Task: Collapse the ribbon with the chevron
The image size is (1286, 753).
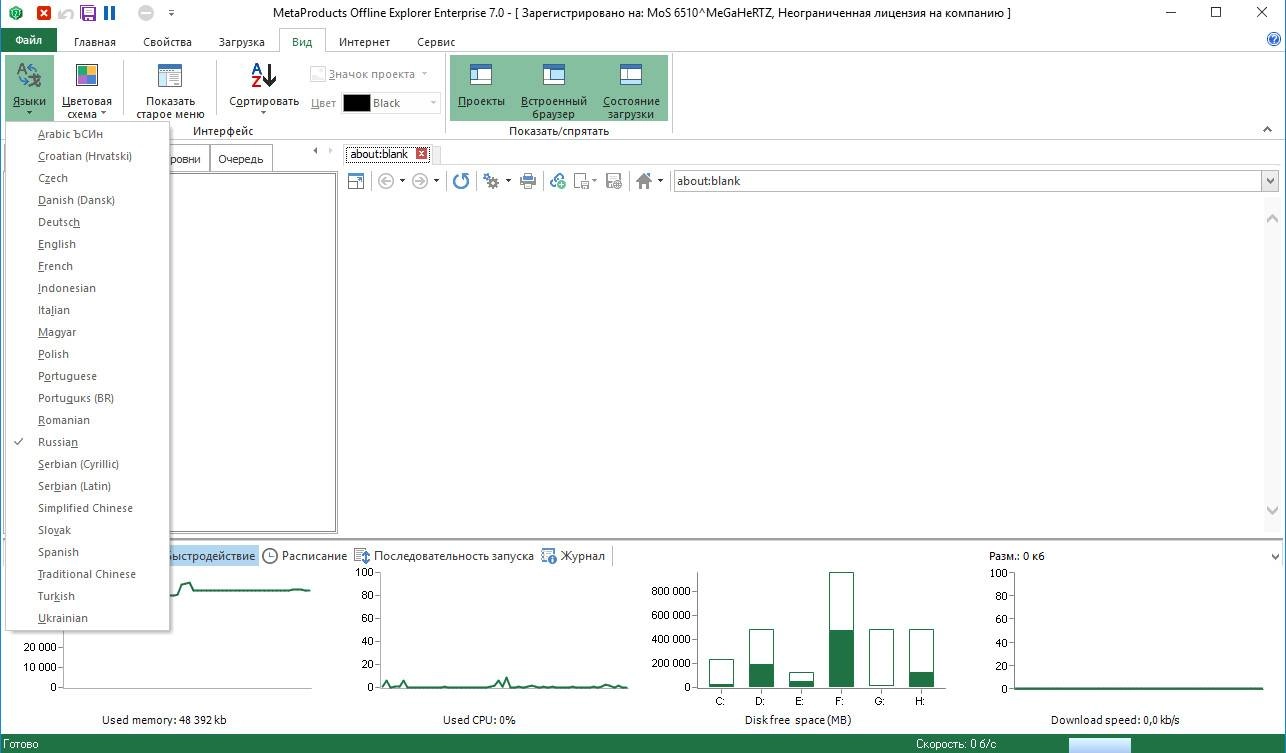Action: point(1267,130)
